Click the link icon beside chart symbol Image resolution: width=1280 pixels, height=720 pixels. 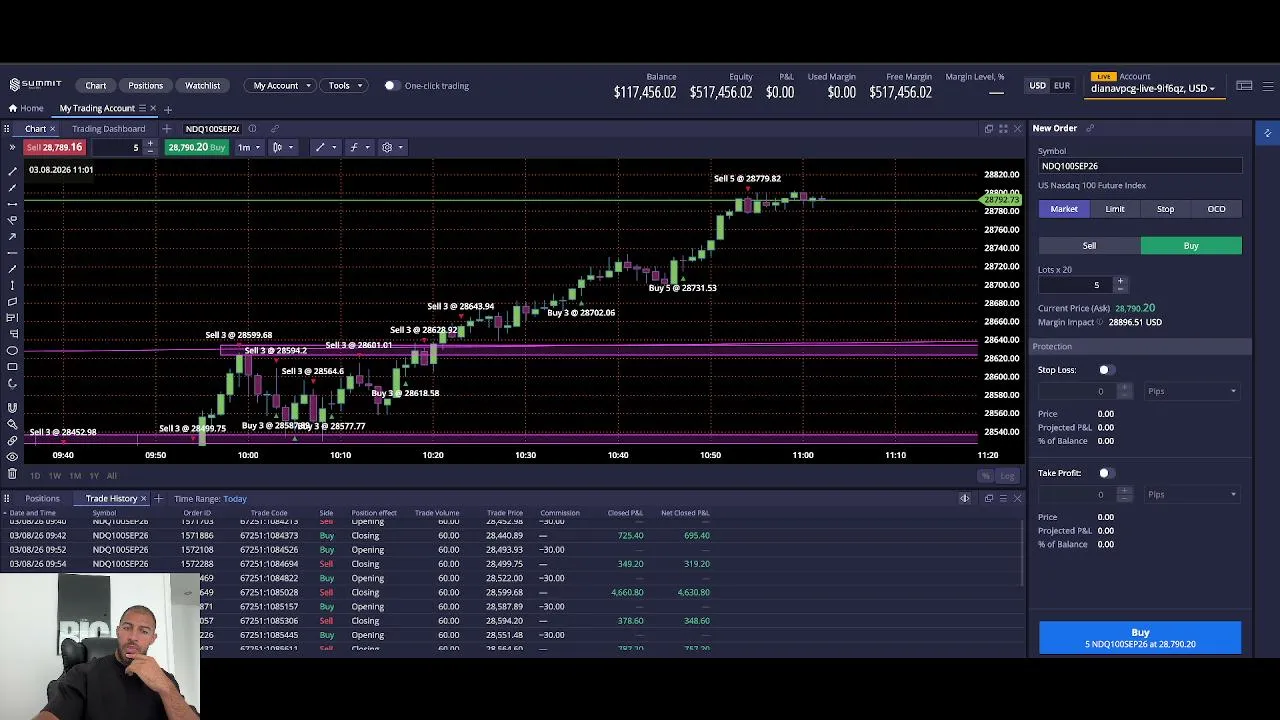click(x=274, y=128)
